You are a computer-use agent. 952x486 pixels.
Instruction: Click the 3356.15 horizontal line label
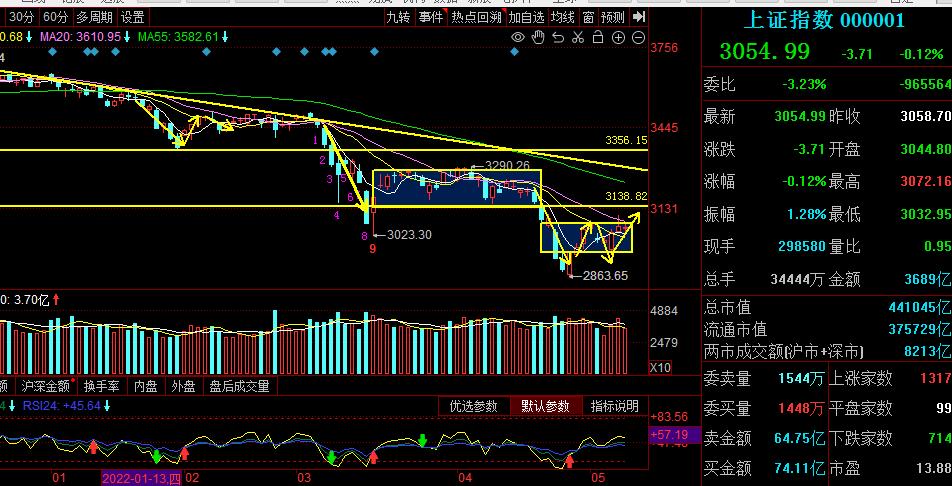626,140
